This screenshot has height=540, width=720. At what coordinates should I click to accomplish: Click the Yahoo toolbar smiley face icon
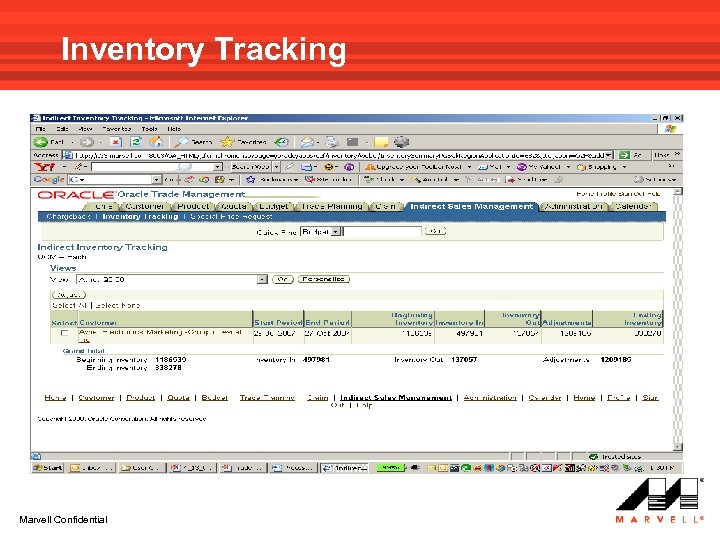click(x=329, y=167)
